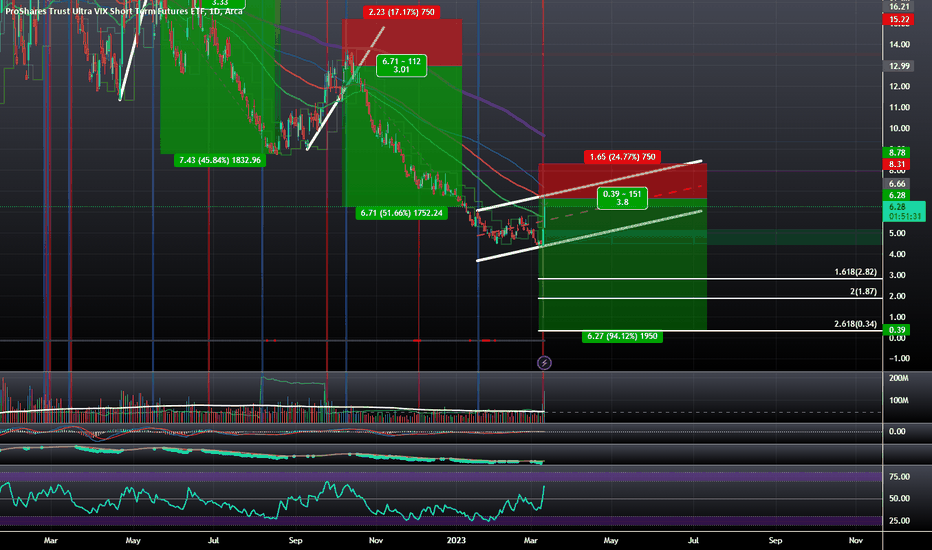Click the 2023 label on time axis
The width and height of the screenshot is (932, 550).
tap(456, 540)
